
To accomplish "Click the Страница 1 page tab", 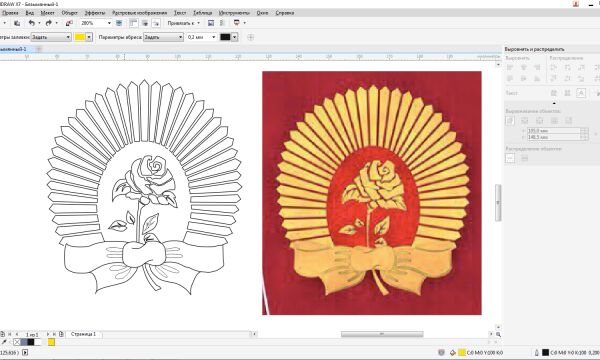I will point(83,334).
